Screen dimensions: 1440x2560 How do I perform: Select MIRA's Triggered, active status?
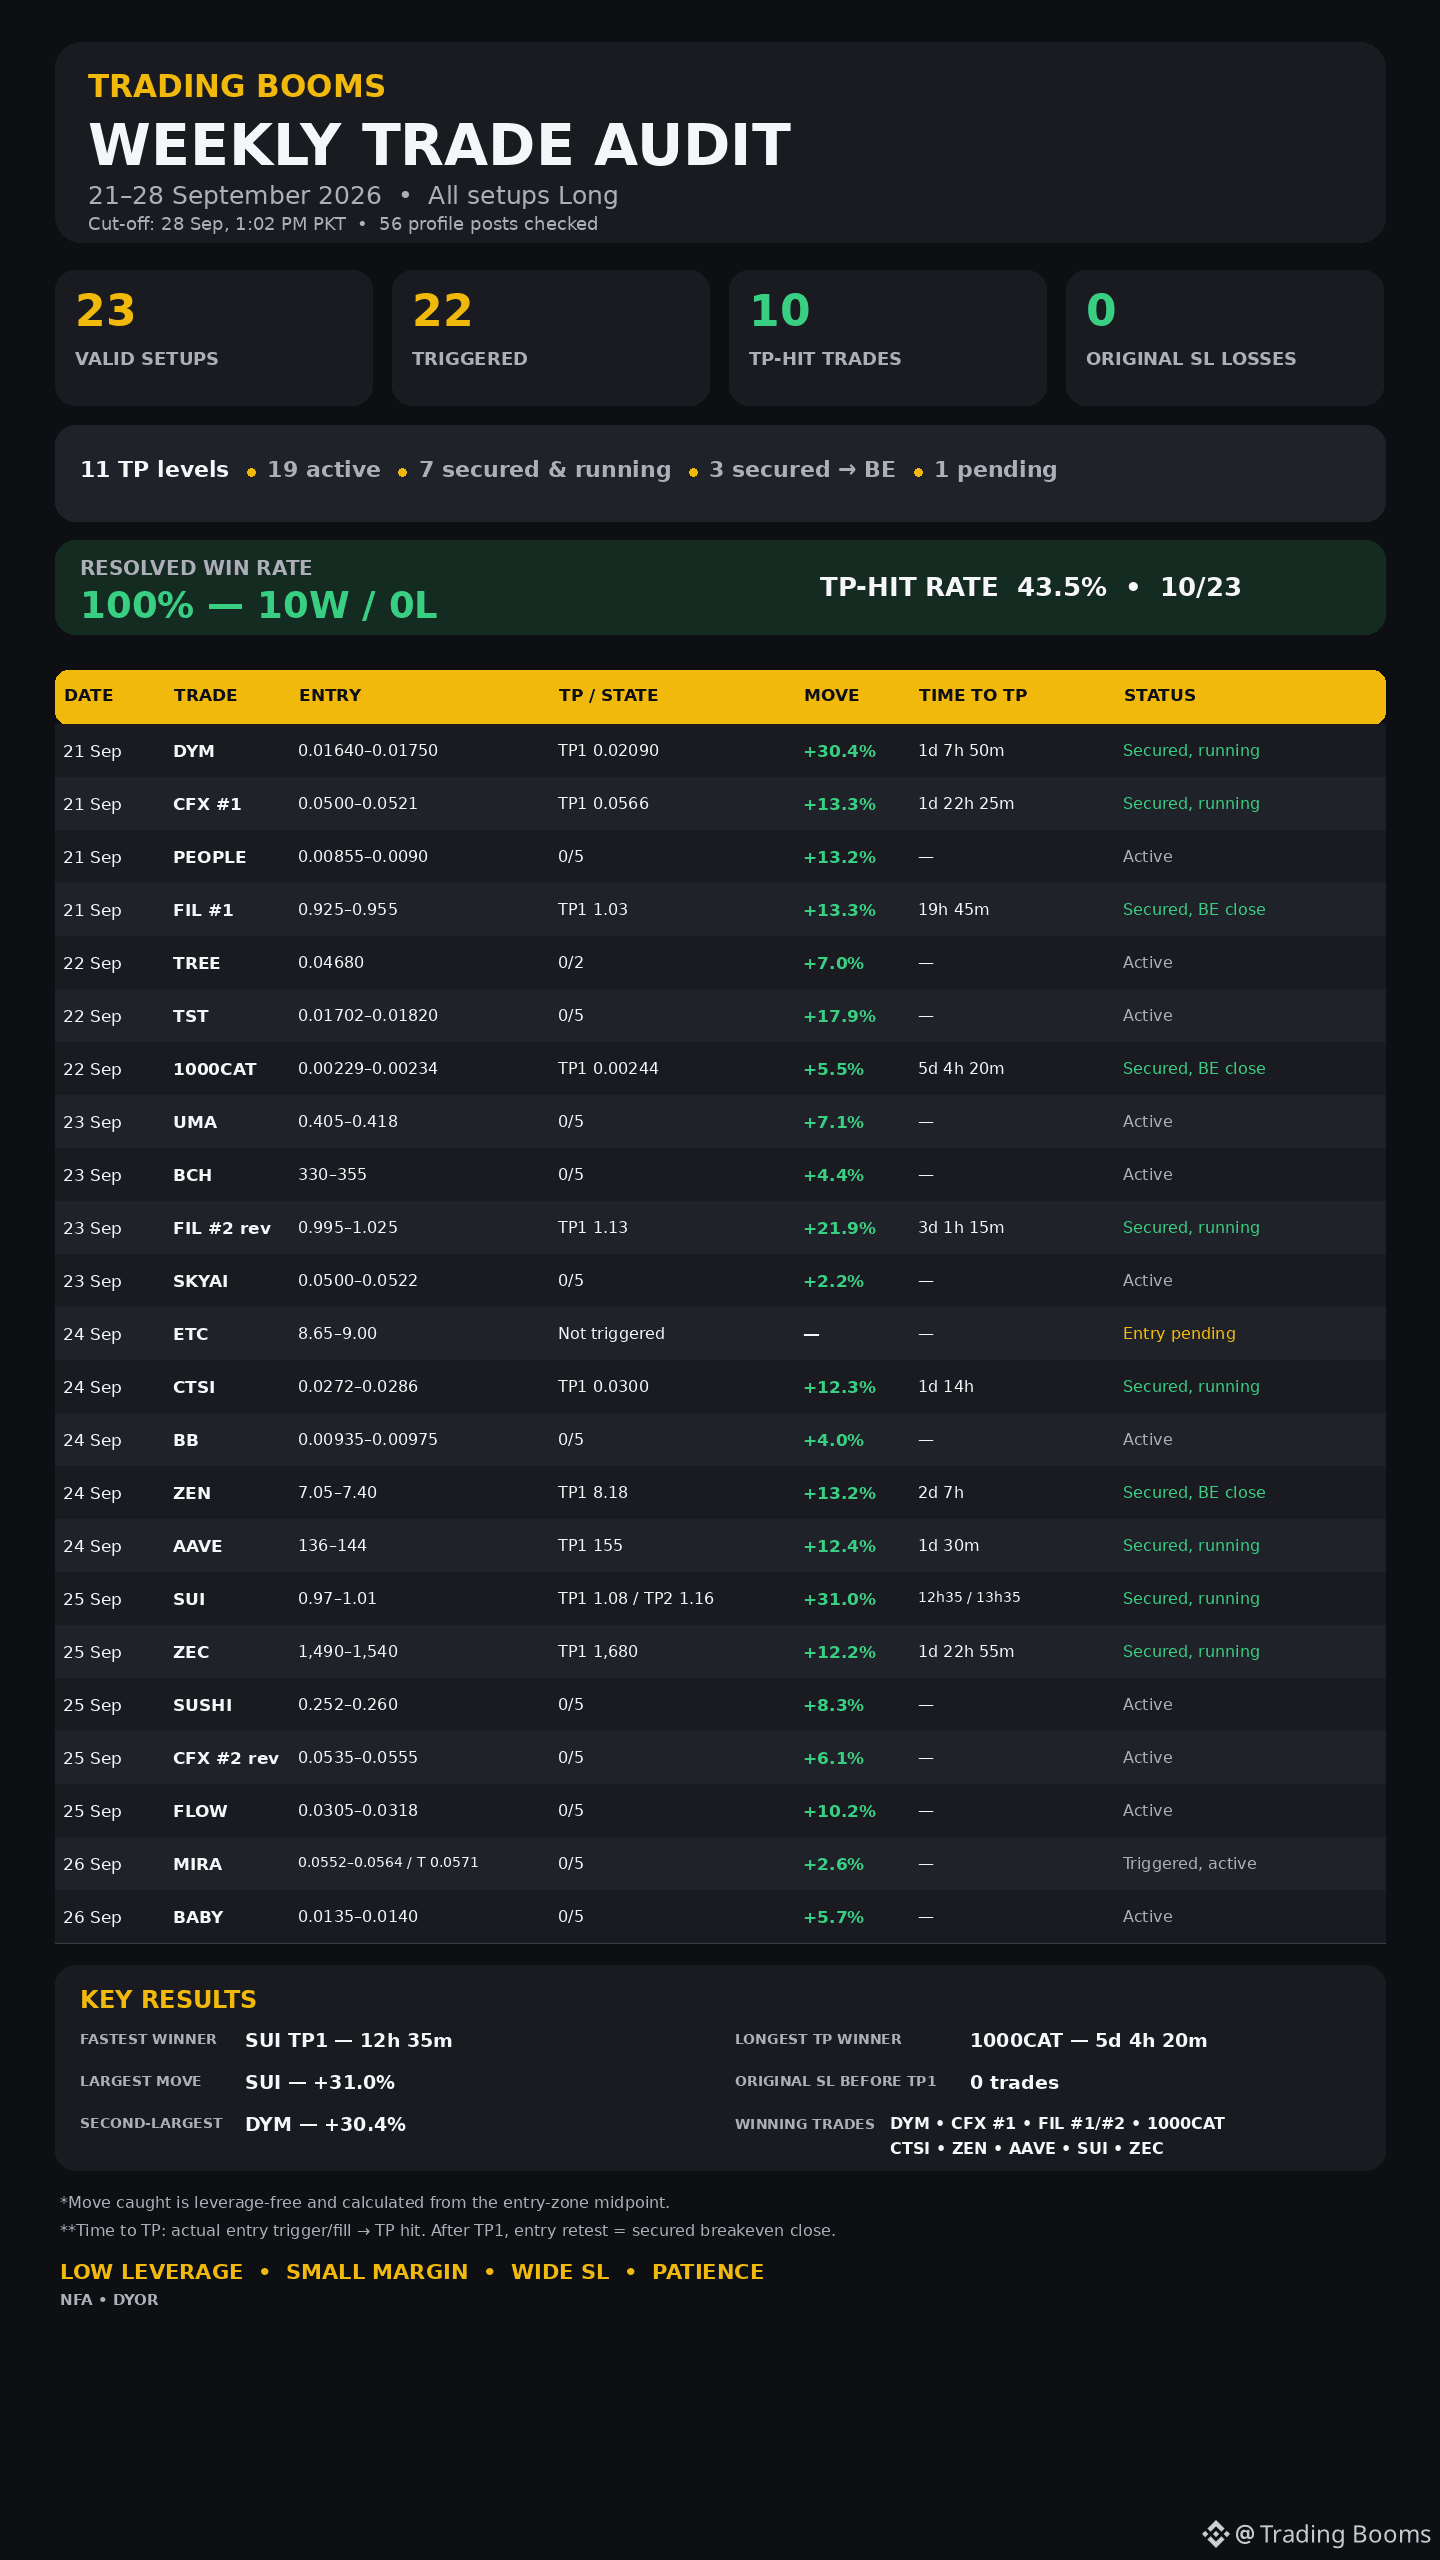1189,1863
